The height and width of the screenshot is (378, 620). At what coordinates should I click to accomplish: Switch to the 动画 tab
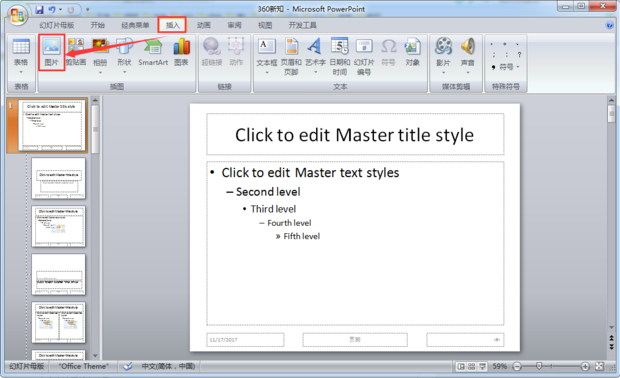point(204,25)
